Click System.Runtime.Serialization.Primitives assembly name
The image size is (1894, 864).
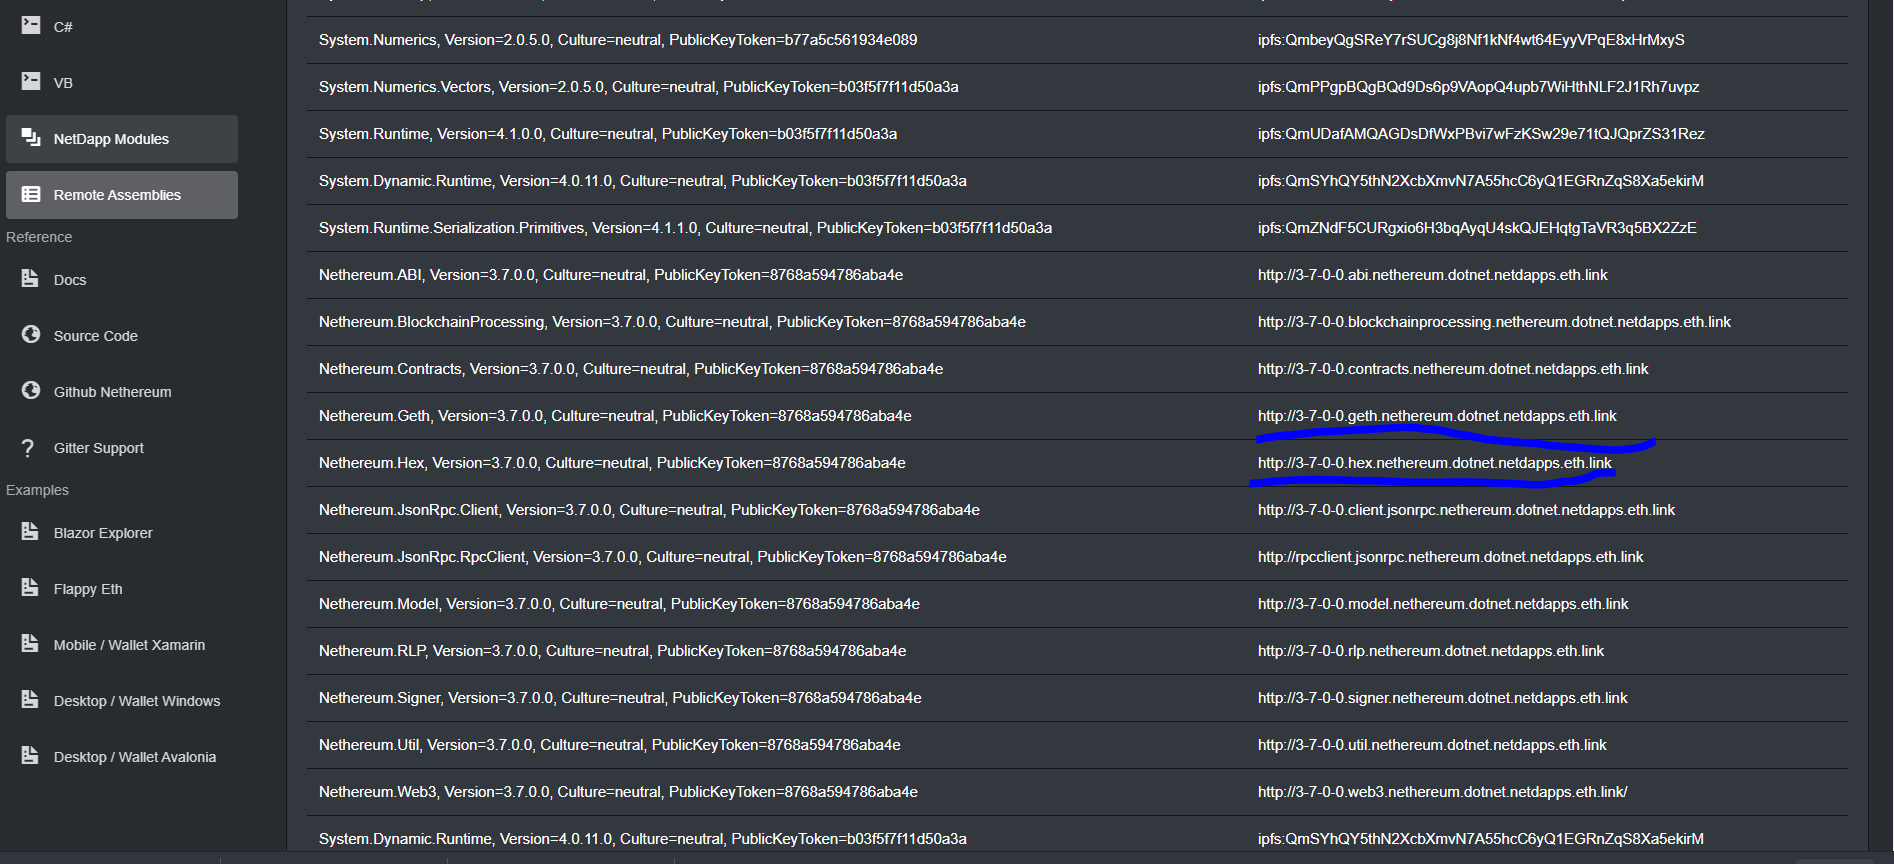pos(685,228)
